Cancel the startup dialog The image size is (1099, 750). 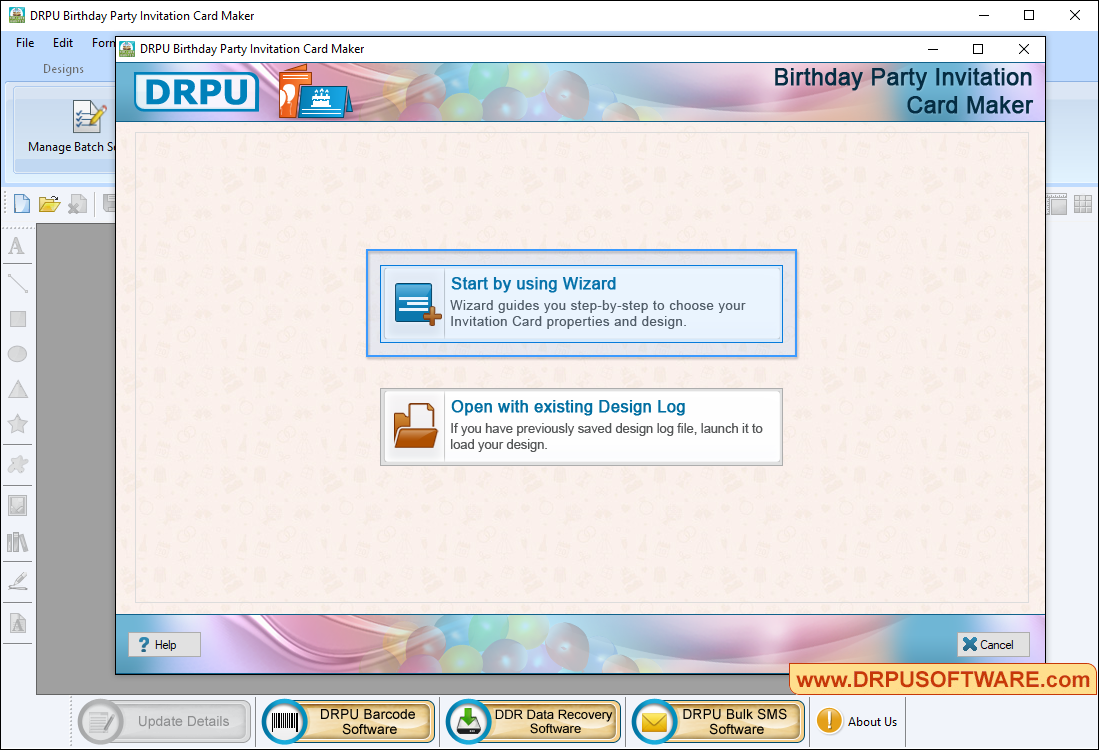tap(992, 644)
